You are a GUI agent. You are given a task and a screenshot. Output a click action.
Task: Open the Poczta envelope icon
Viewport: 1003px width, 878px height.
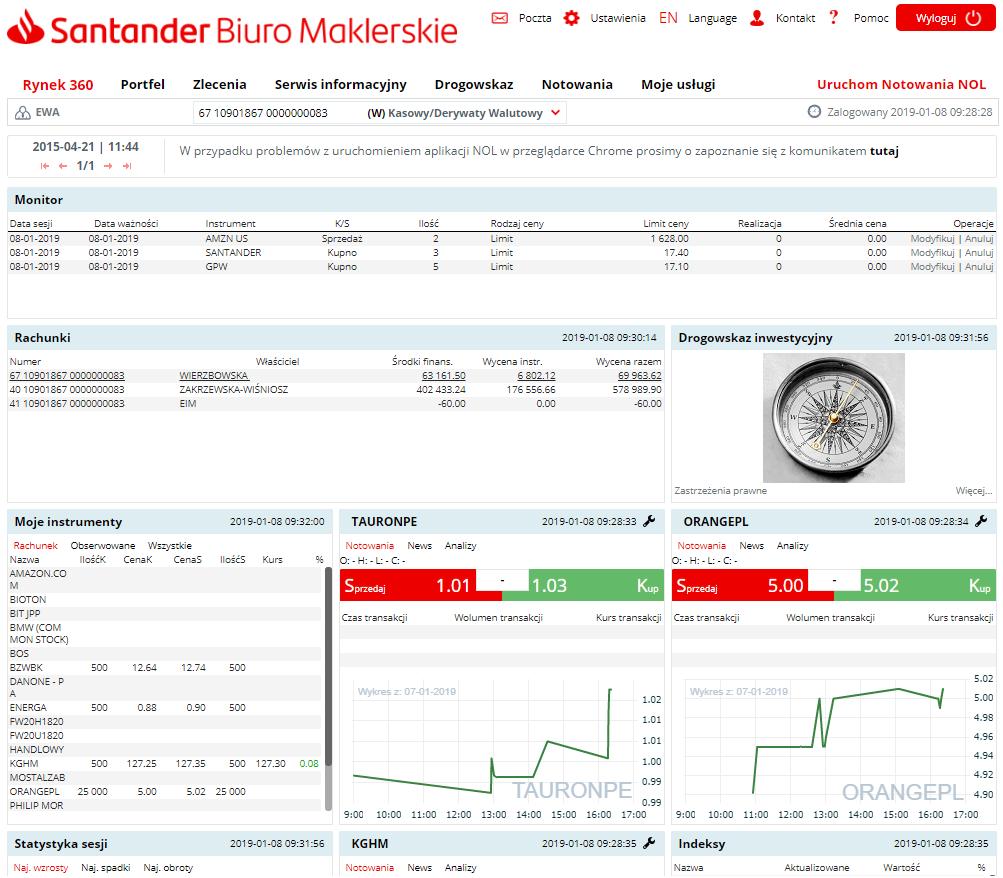pos(500,18)
